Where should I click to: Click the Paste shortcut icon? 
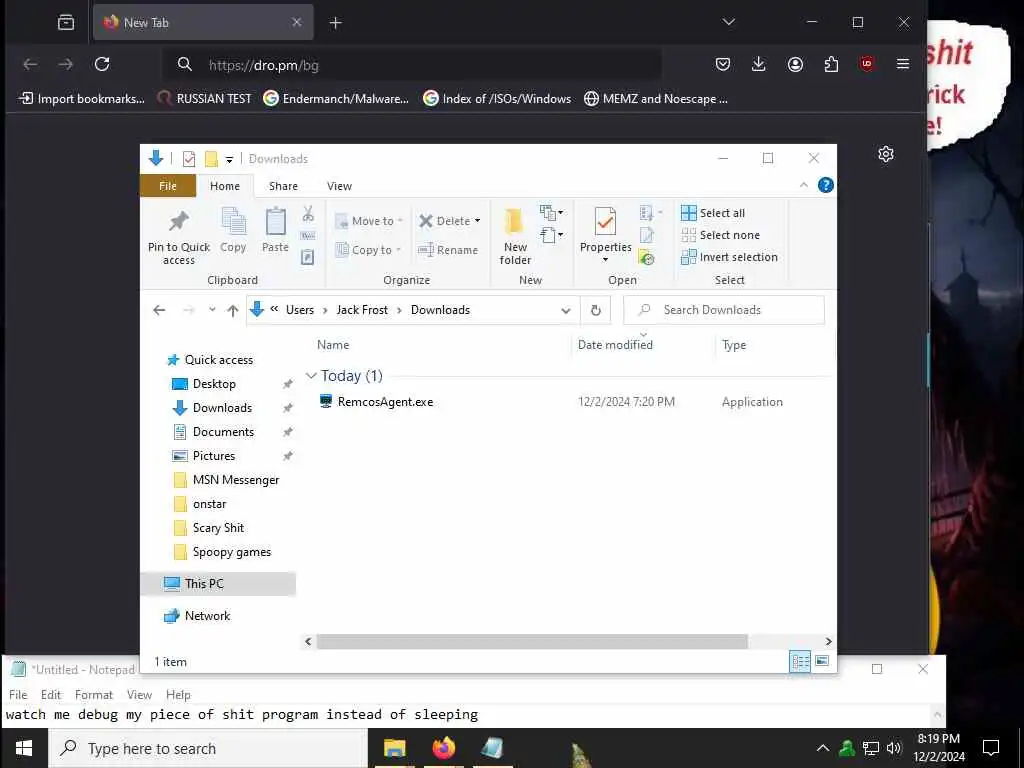tap(308, 257)
